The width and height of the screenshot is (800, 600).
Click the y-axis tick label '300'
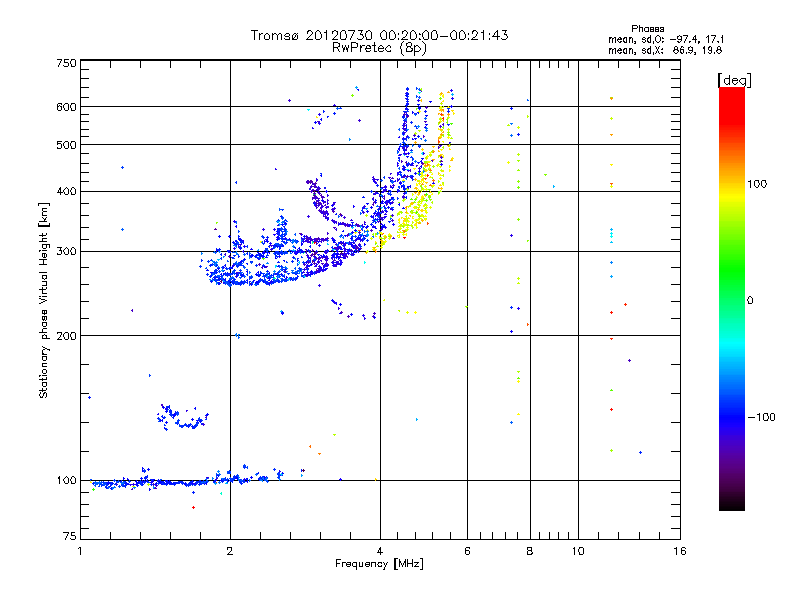coord(66,252)
